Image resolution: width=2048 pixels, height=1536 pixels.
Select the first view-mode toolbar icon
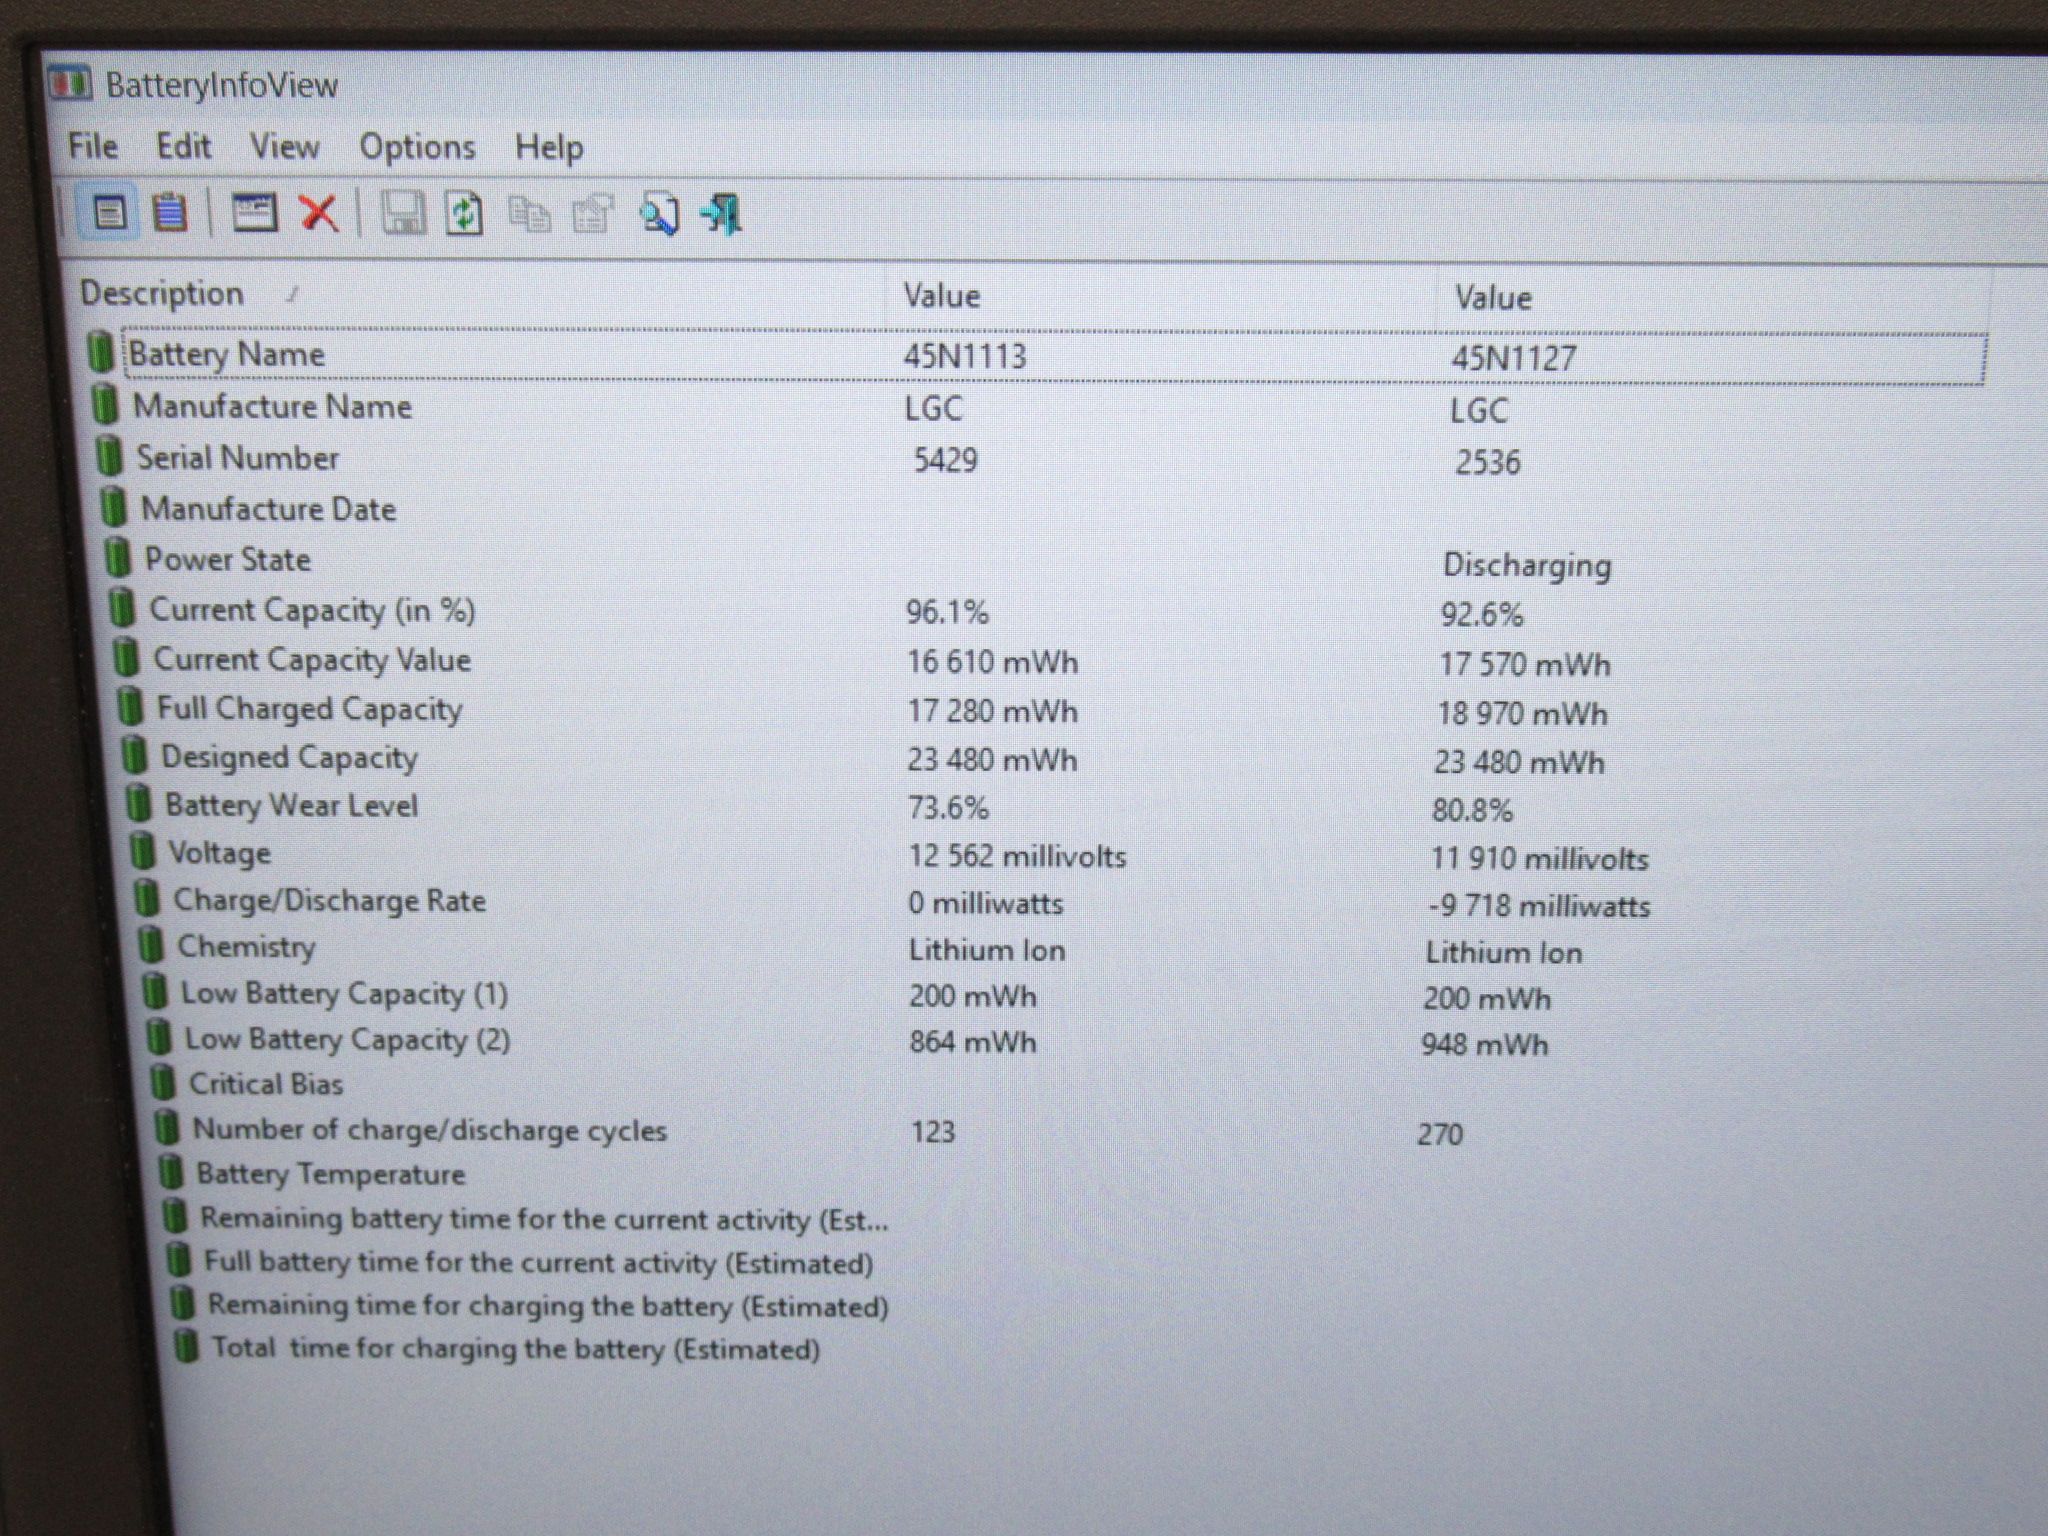[108, 212]
